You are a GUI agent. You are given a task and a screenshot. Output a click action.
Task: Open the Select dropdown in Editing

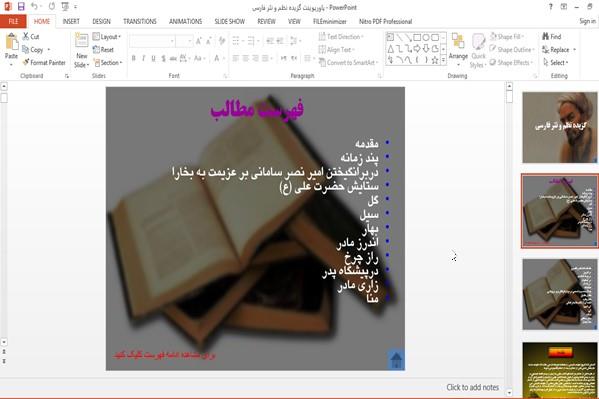[556, 62]
